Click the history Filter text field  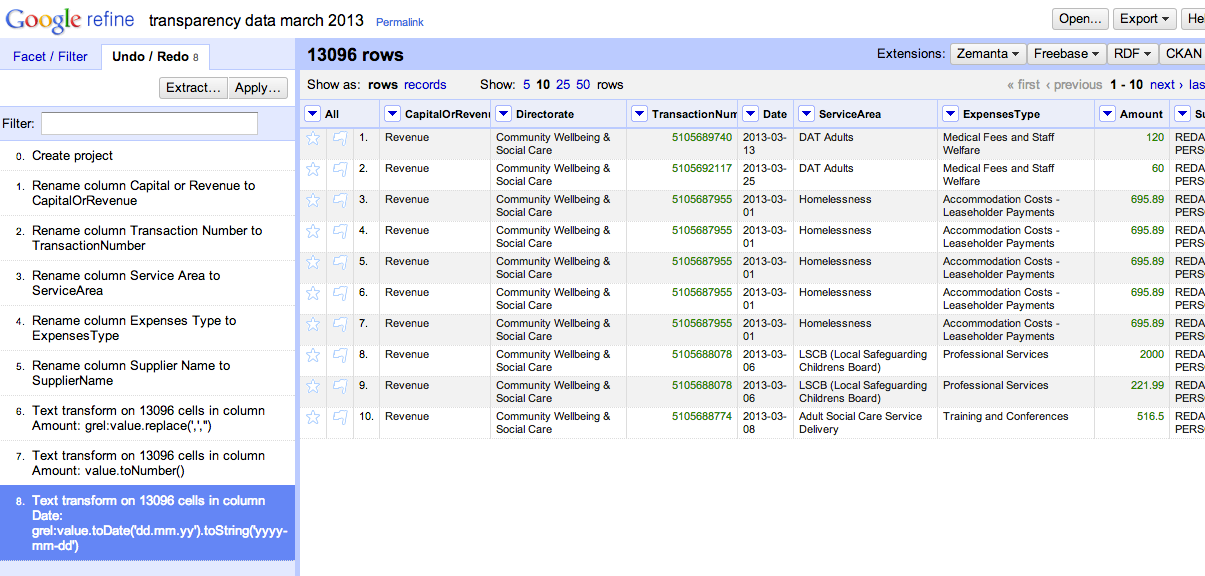coord(149,124)
